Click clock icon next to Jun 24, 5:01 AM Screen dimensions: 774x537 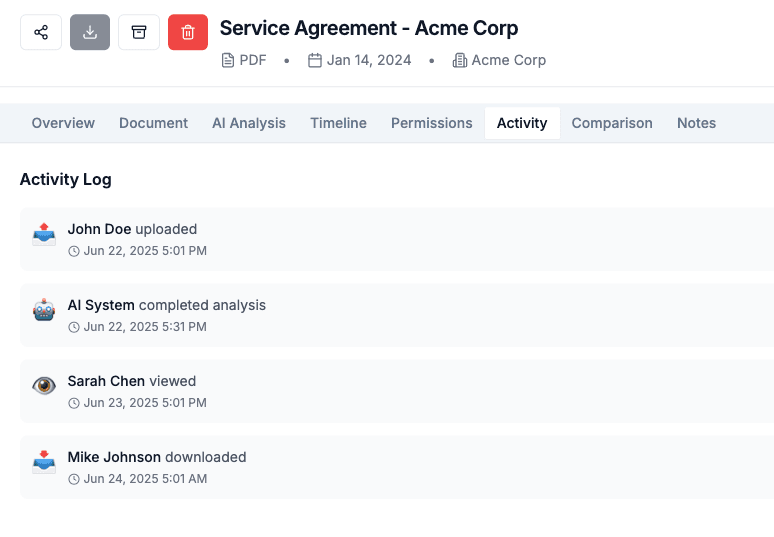point(74,479)
